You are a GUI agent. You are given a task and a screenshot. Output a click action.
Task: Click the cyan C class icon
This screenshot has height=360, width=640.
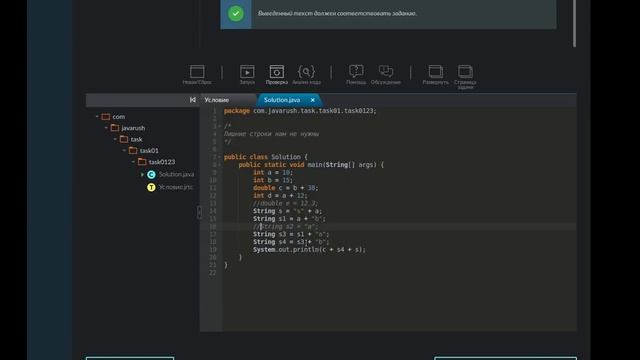(151, 175)
